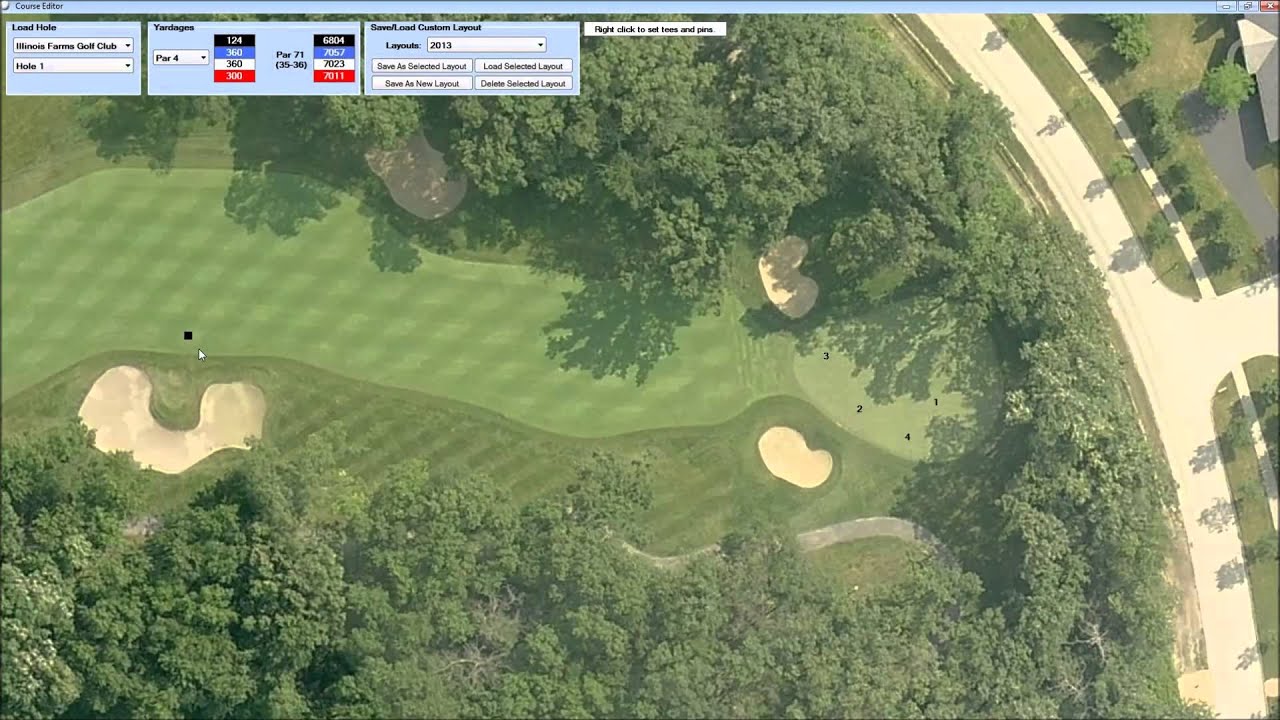Click the blue total yardage 7057 cell
Image resolution: width=1280 pixels, height=720 pixels.
point(334,53)
